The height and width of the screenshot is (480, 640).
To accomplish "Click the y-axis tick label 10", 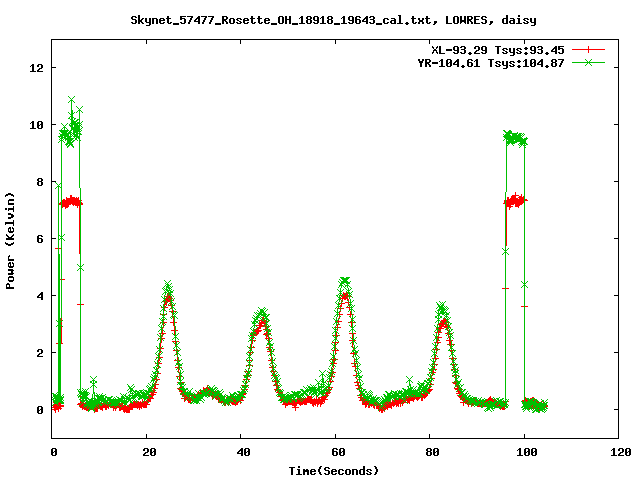I will (36, 125).
